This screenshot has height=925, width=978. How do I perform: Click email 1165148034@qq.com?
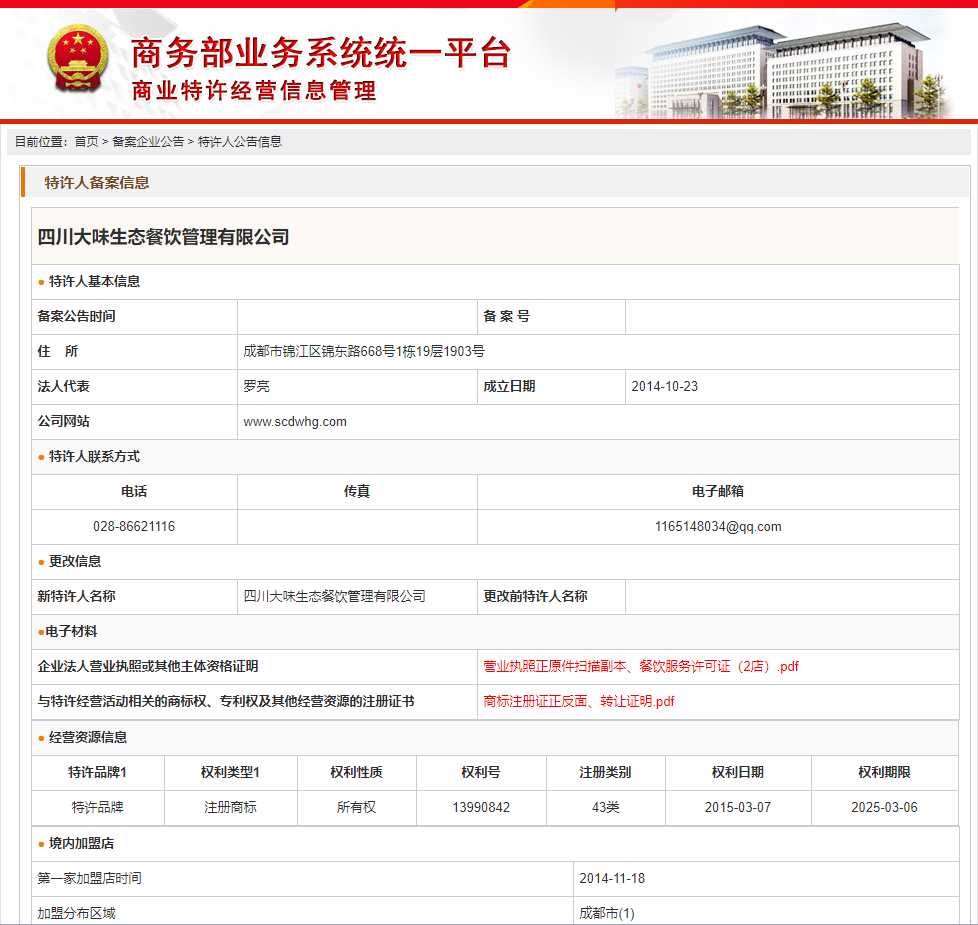[x=718, y=526]
